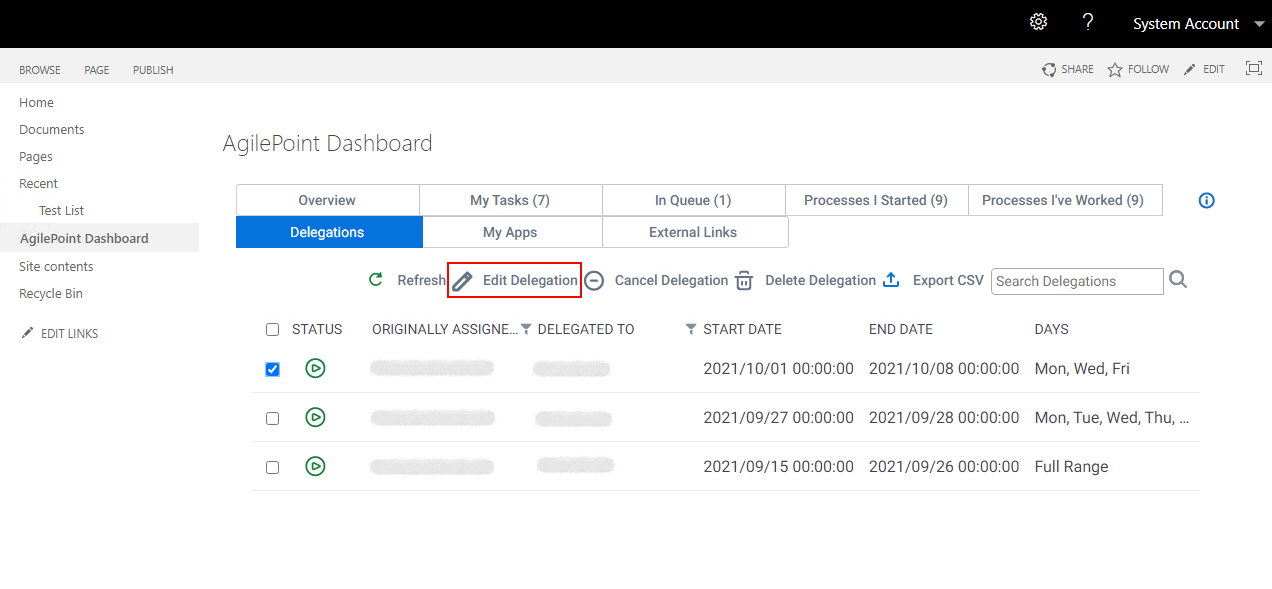
Task: Click the Edit page pencil icon
Action: 1190,69
